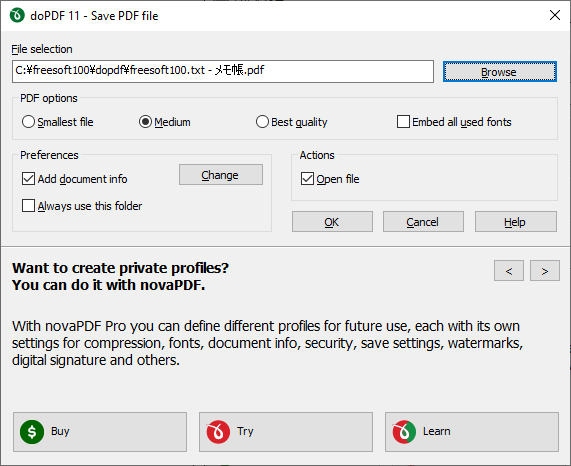571x466 pixels.
Task: Select the Smallest file option
Action: pos(28,122)
